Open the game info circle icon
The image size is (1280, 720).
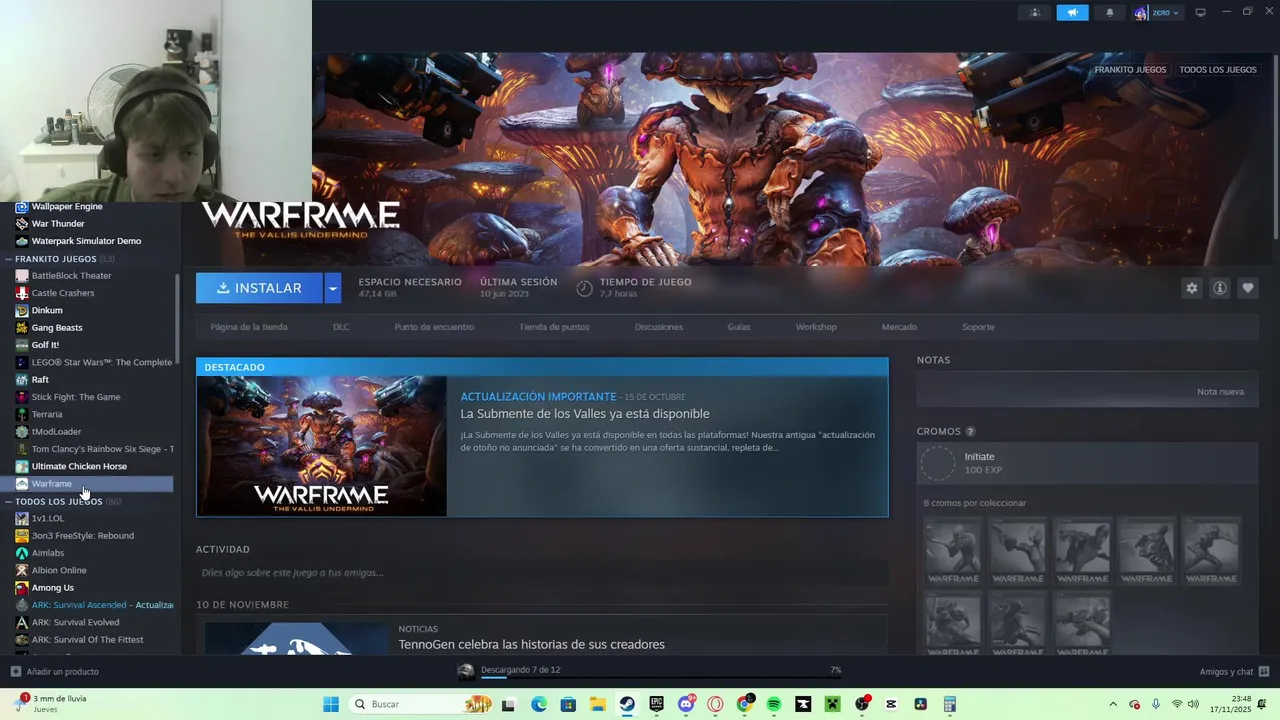(x=1219, y=288)
